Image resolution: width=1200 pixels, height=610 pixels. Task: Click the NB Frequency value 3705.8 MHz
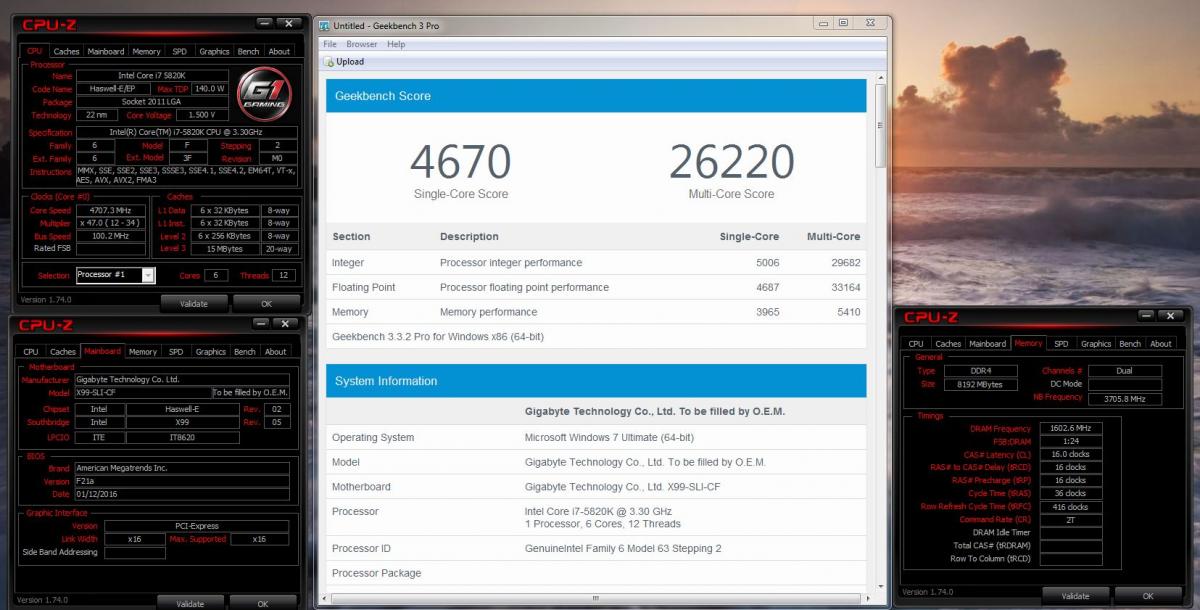click(x=1124, y=397)
